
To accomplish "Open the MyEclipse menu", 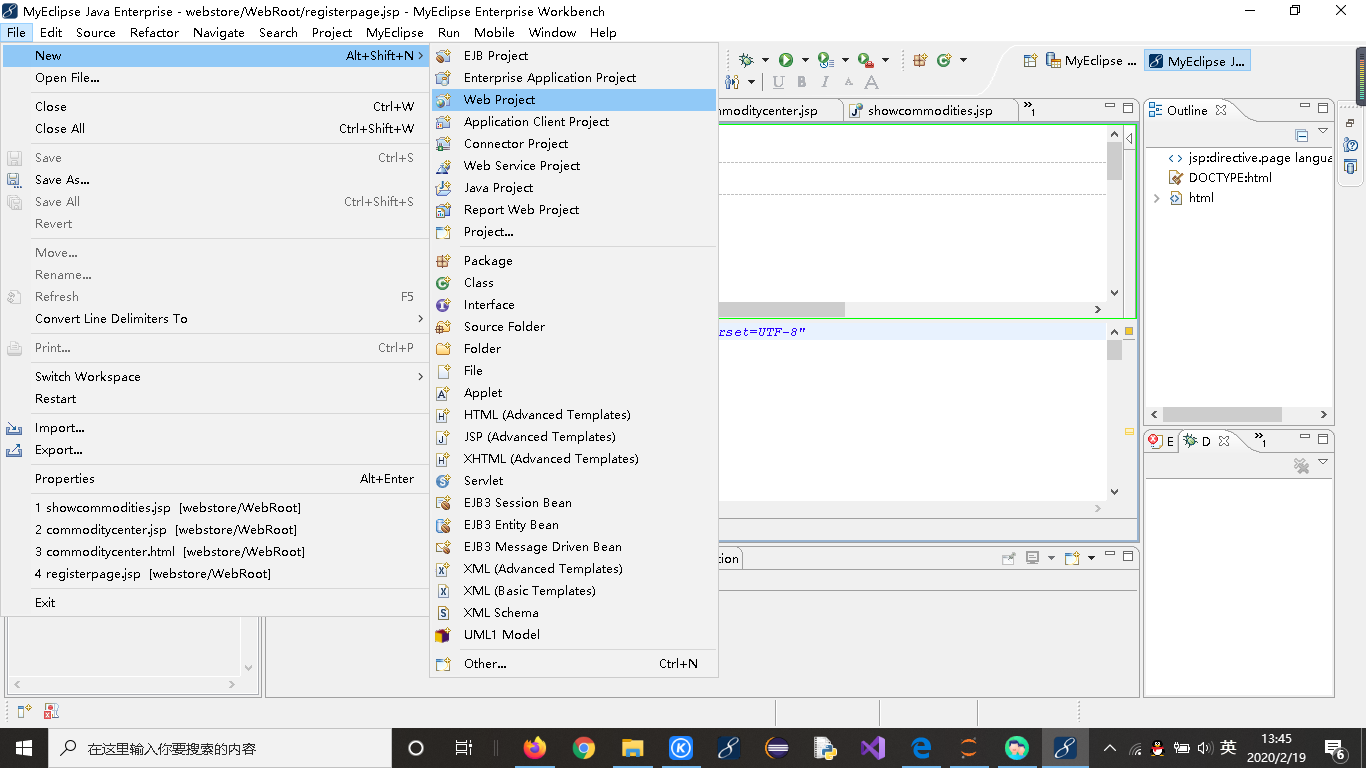I will pos(394,32).
